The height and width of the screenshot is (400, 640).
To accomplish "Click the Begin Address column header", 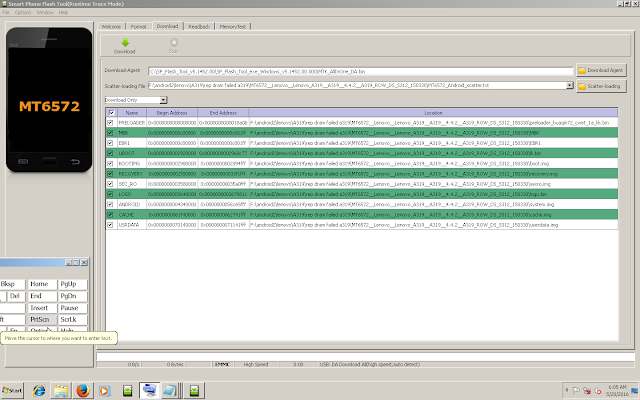I will tap(172, 113).
